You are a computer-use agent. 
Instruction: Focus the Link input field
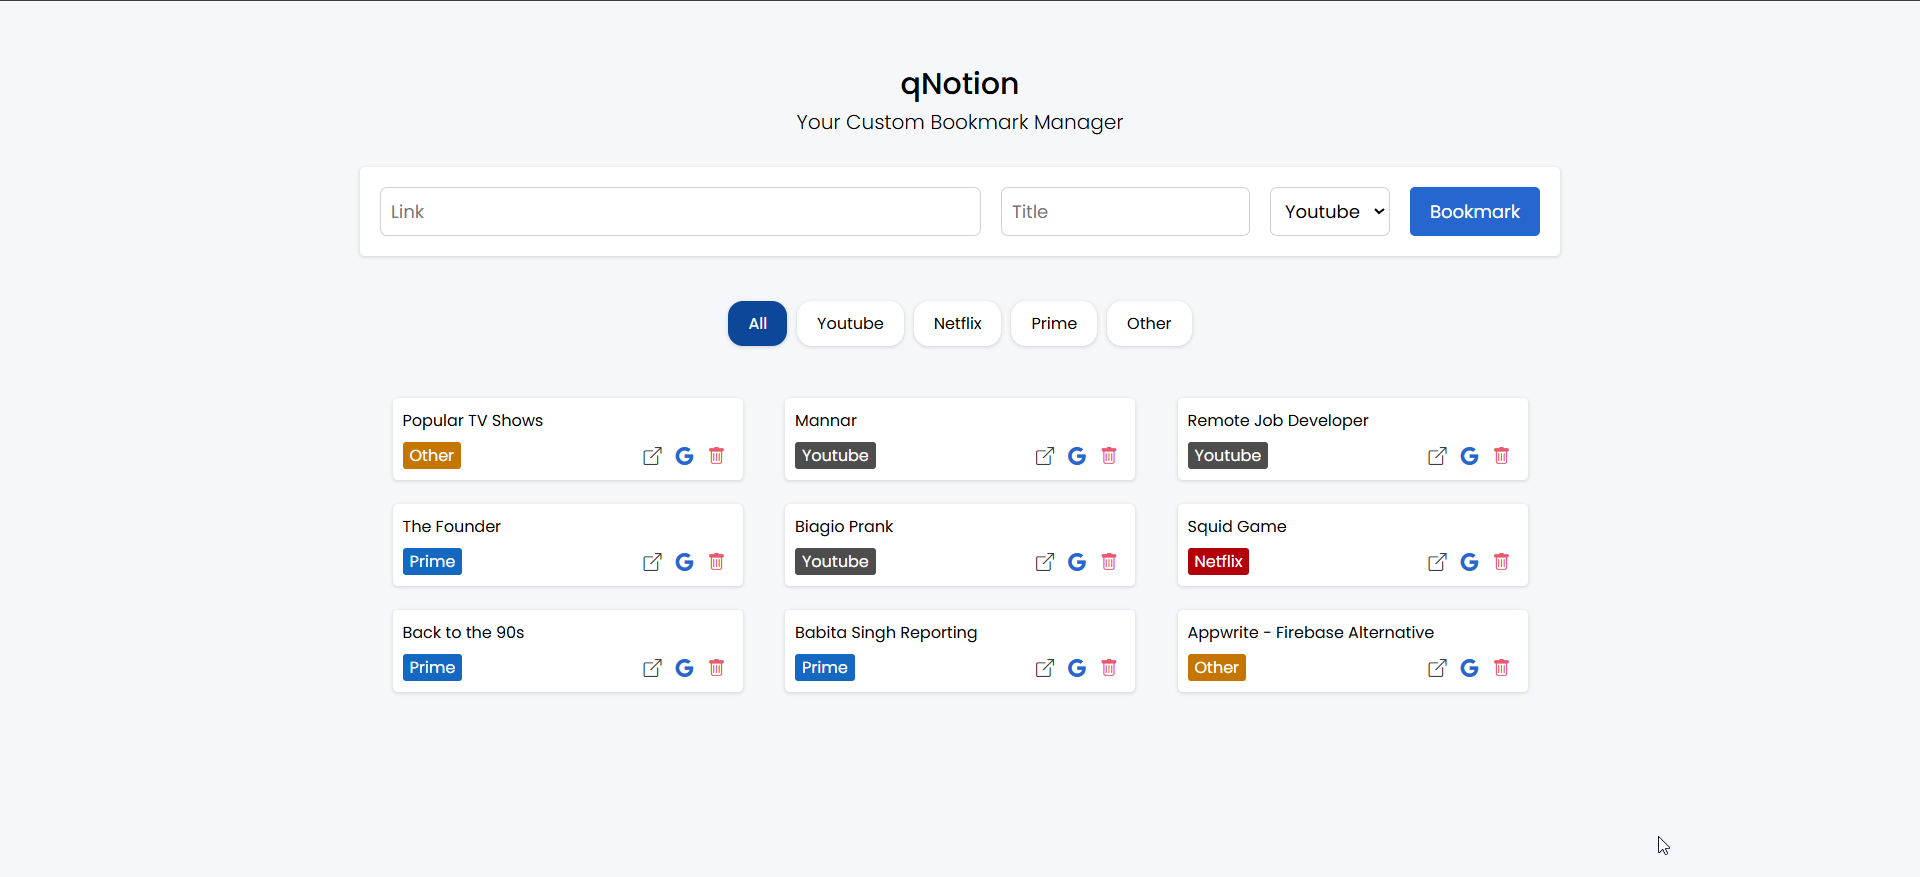click(x=680, y=212)
